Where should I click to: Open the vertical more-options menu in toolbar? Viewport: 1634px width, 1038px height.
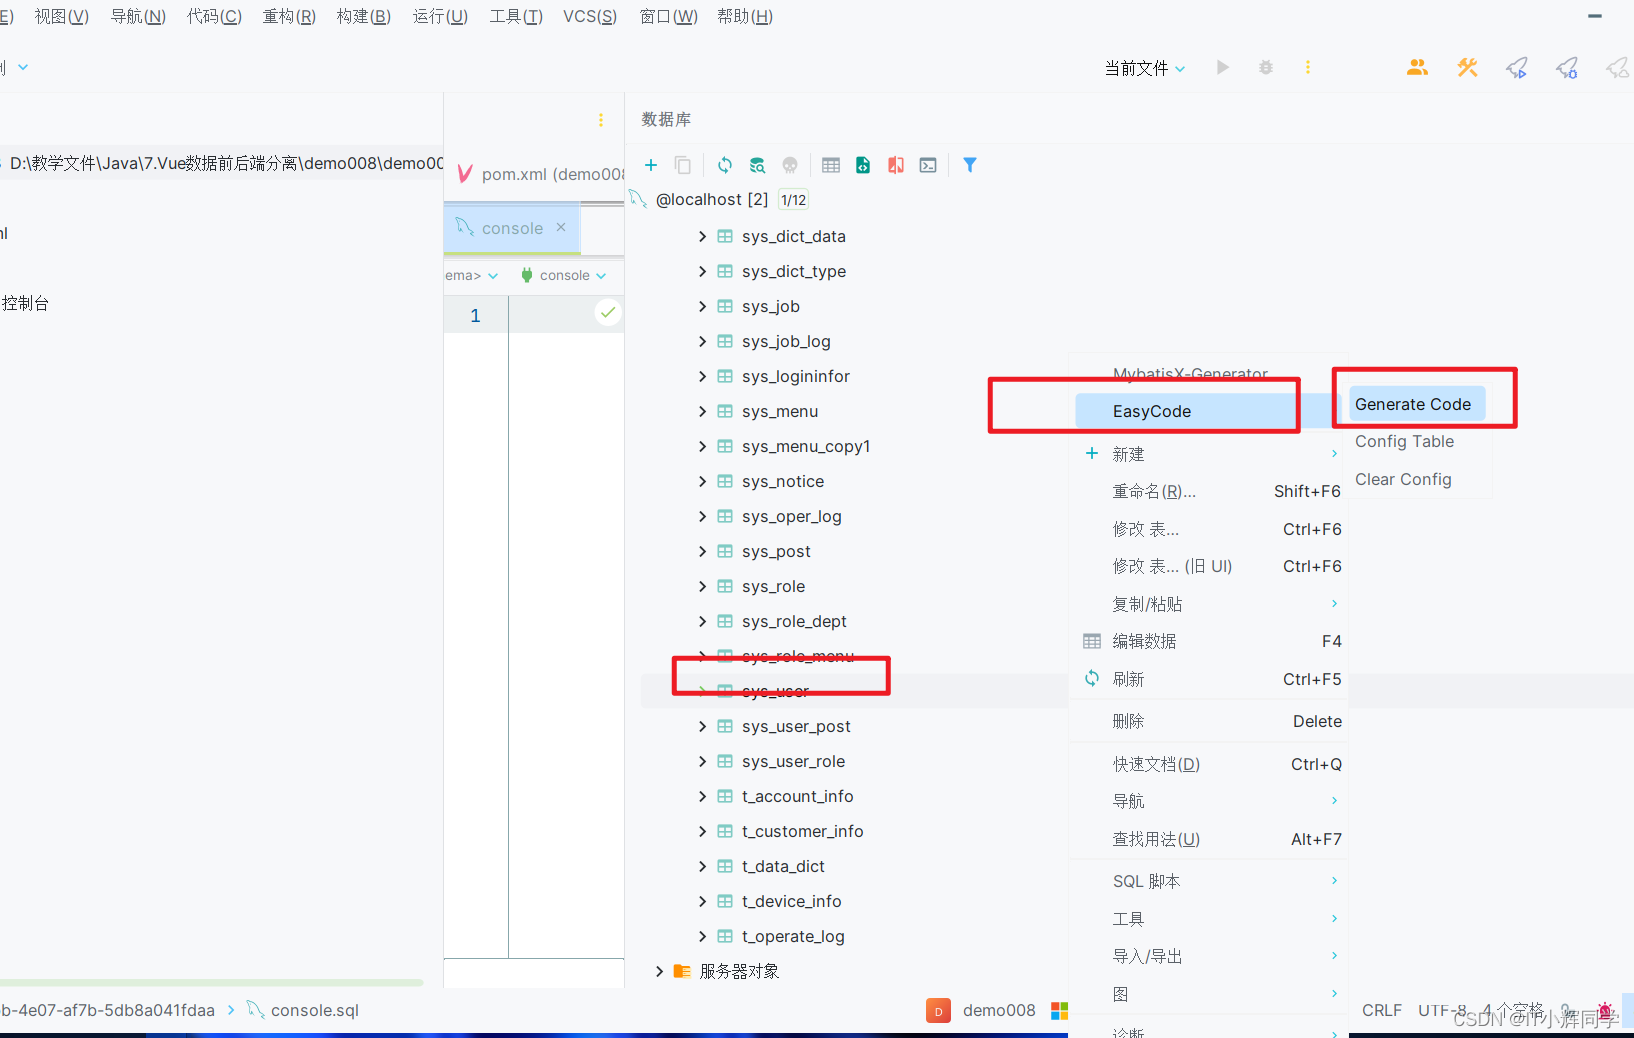pyautogui.click(x=1307, y=67)
